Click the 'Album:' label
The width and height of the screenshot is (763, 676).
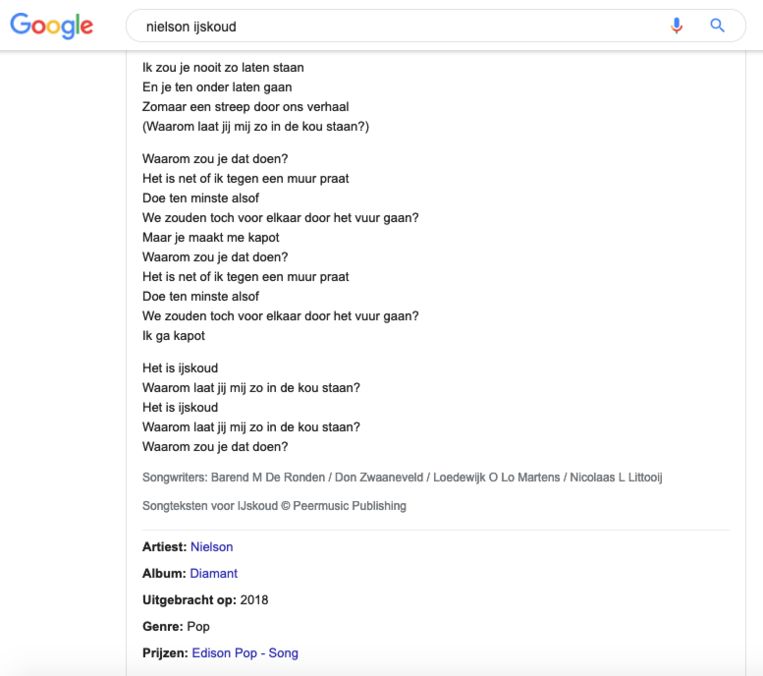pyautogui.click(x=164, y=574)
